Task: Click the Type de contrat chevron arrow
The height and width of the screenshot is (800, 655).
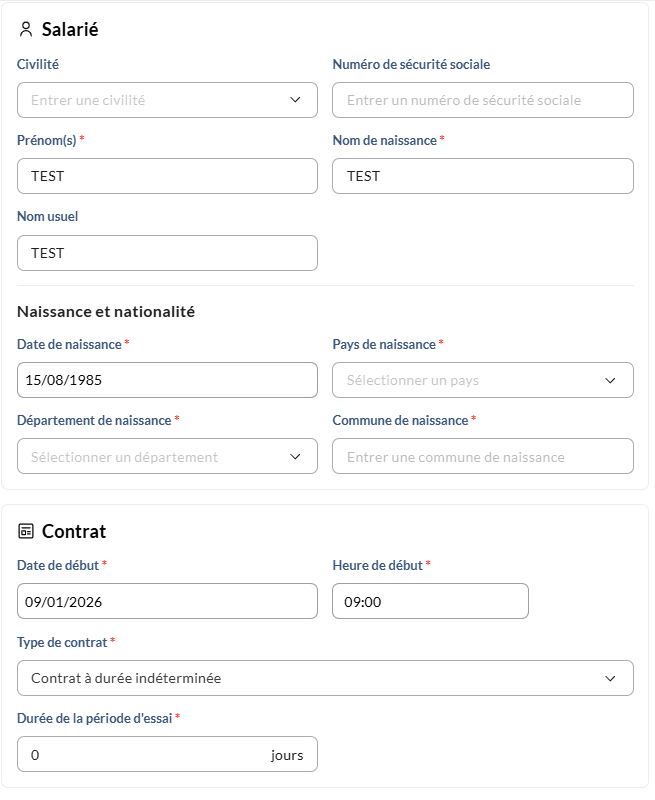Action: click(611, 678)
